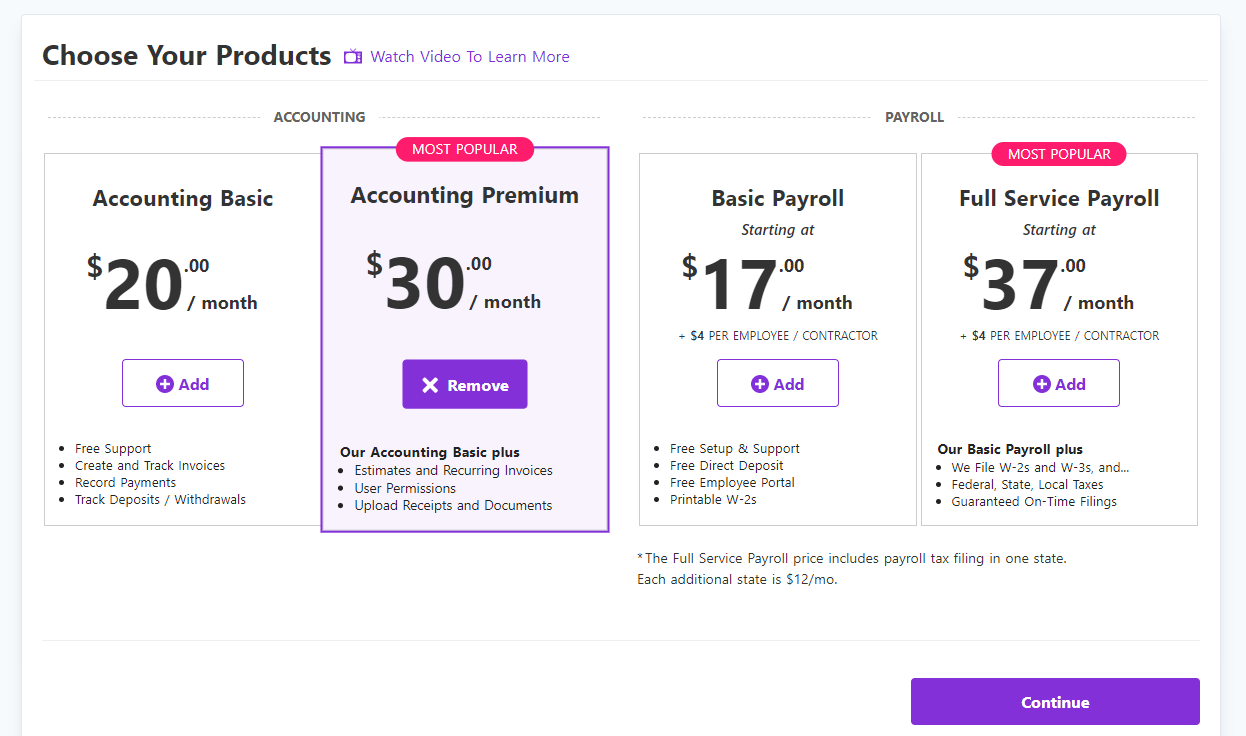1246x736 pixels.
Task: Click the X icon on Remove button
Action: (430, 385)
